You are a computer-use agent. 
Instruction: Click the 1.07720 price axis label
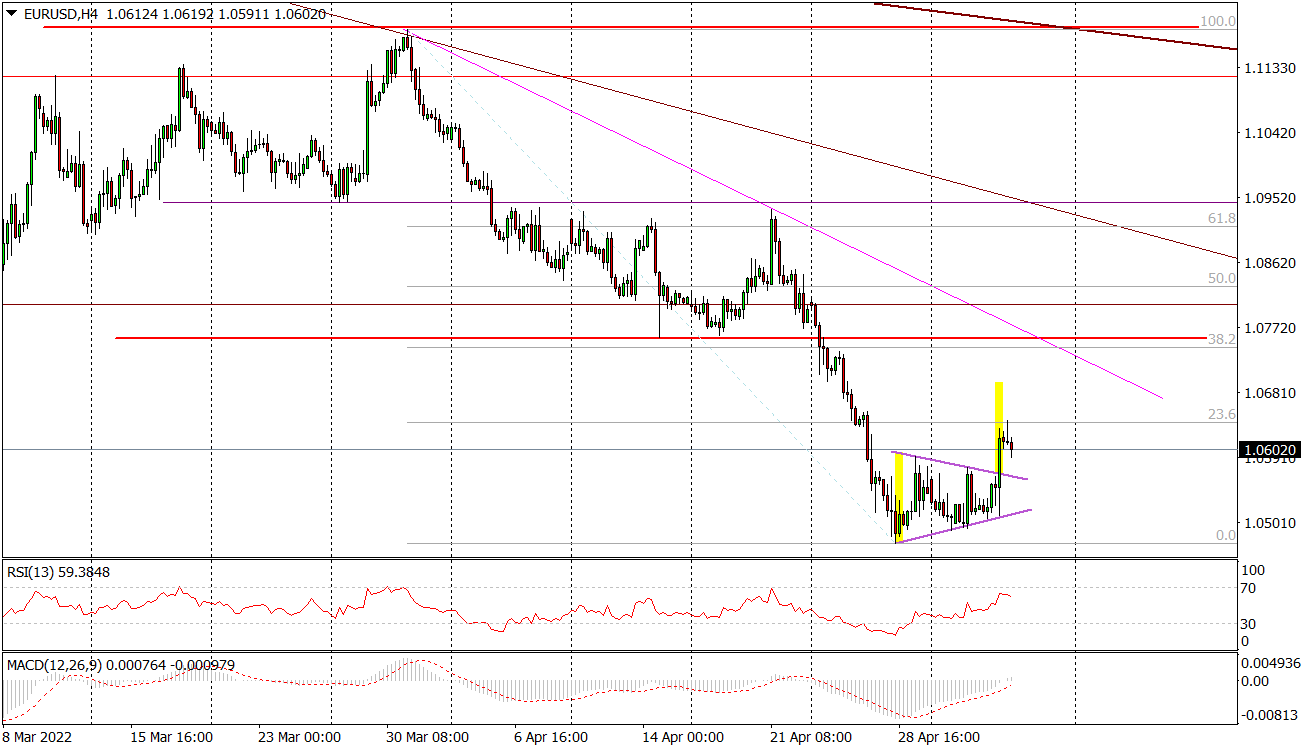(1268, 328)
